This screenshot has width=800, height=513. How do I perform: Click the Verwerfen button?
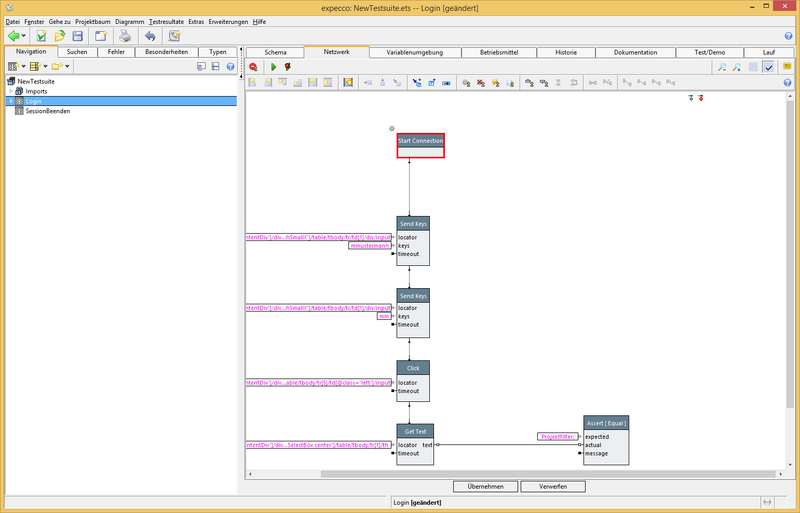(553, 486)
